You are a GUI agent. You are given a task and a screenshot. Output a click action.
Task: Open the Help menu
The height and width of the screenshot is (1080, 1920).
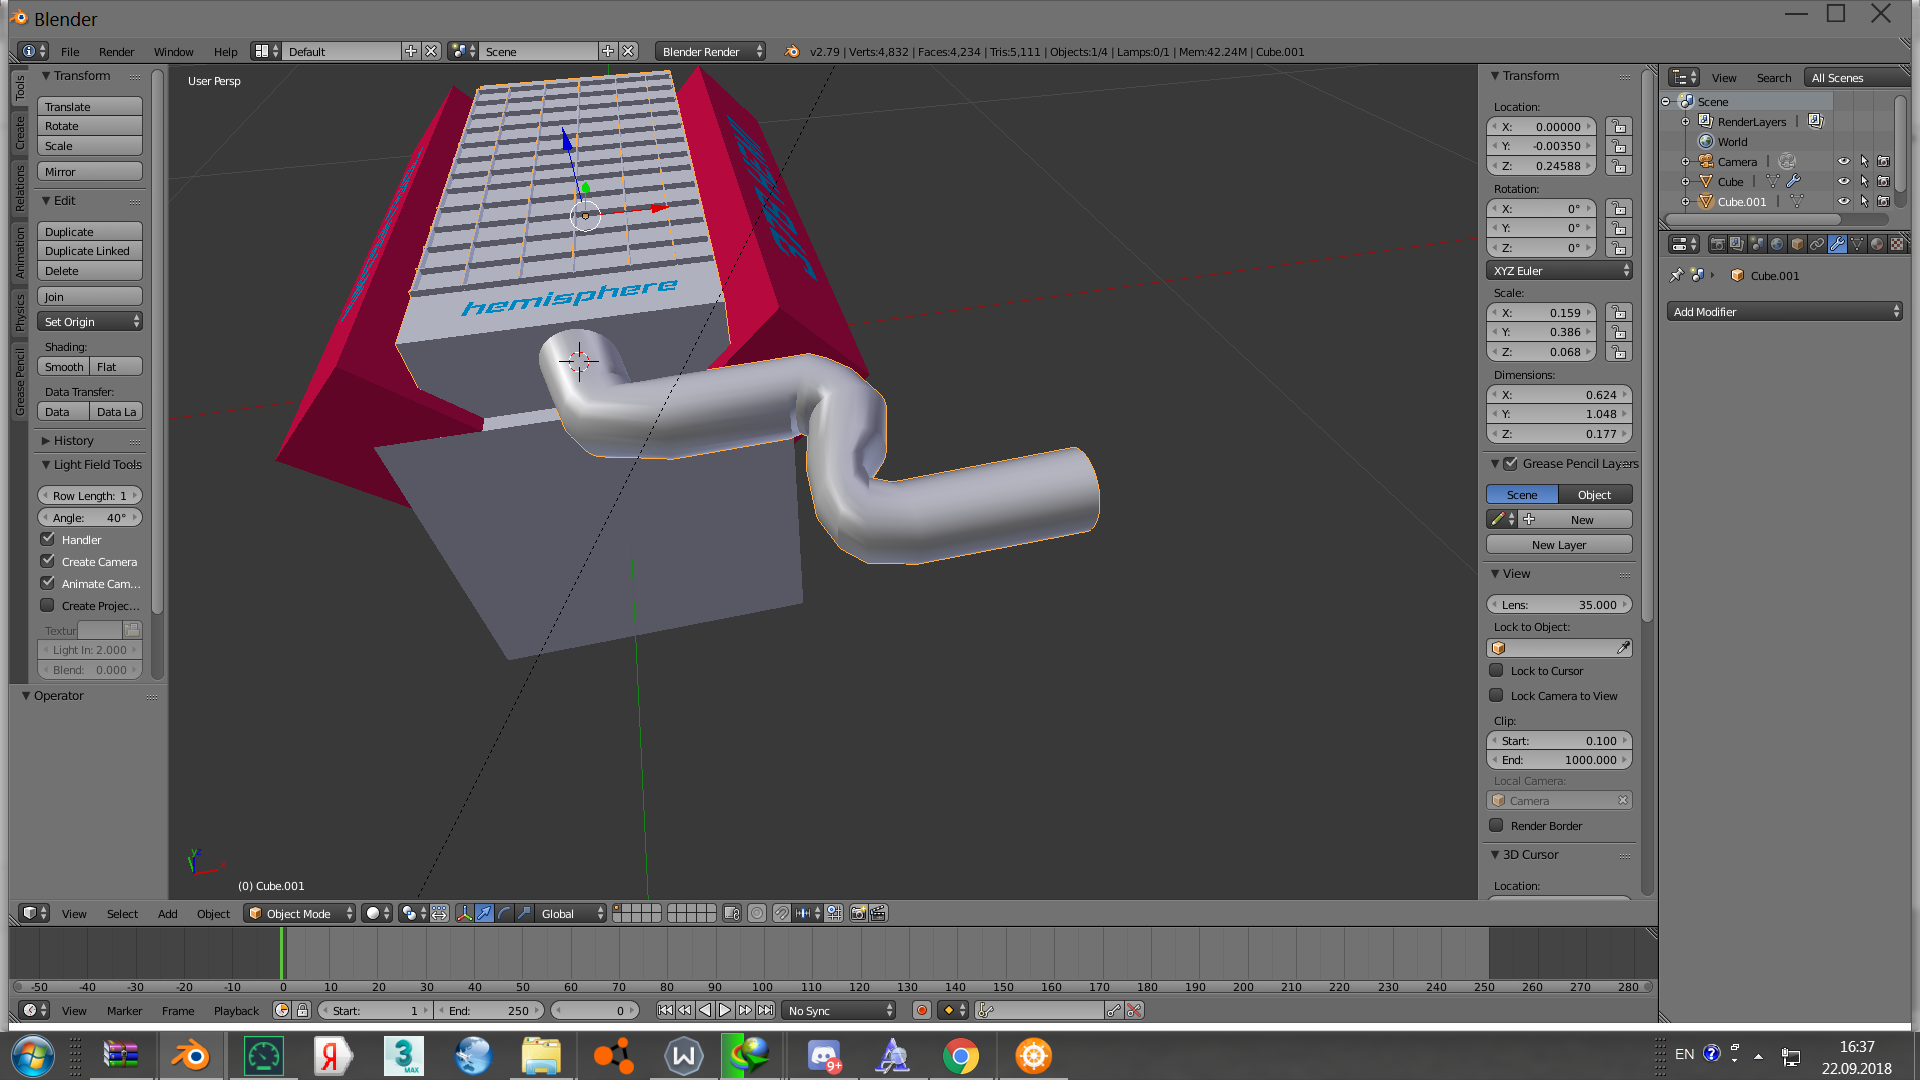click(225, 51)
